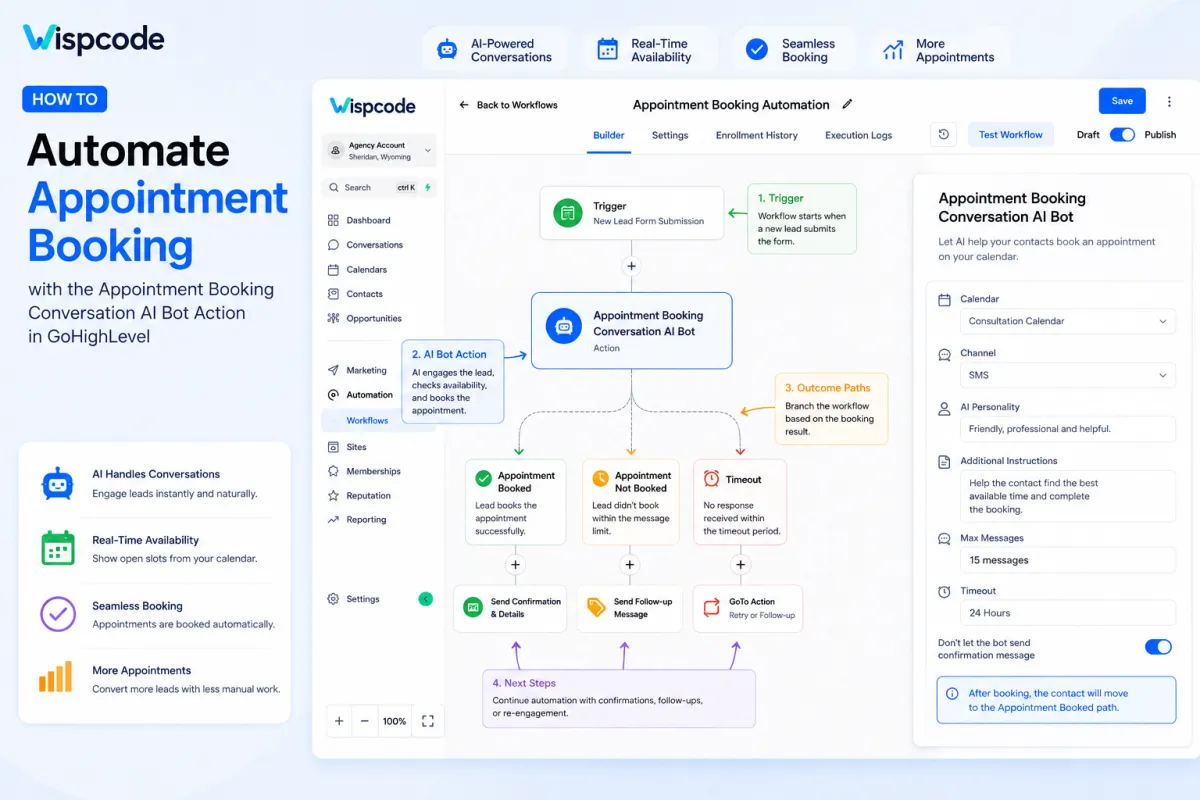Zoom in the workflow canvas
Viewport: 1200px width, 800px height.
(339, 721)
